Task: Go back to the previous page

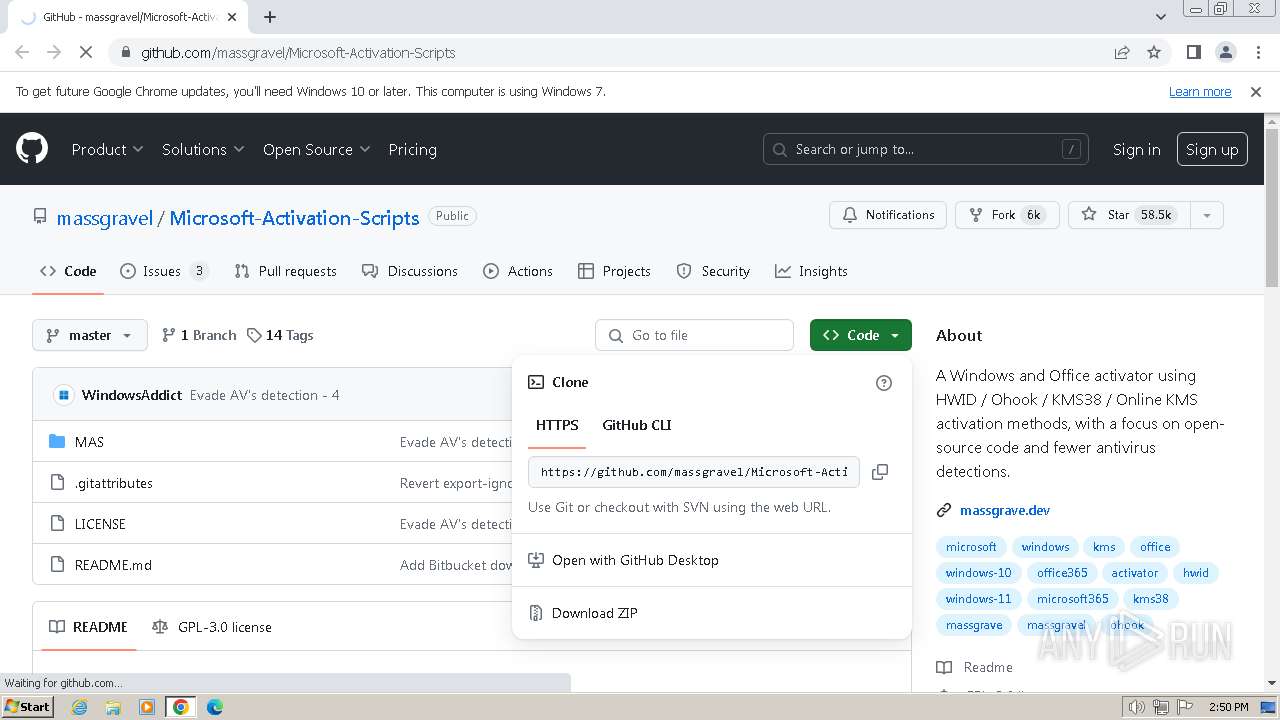Action: [22, 52]
